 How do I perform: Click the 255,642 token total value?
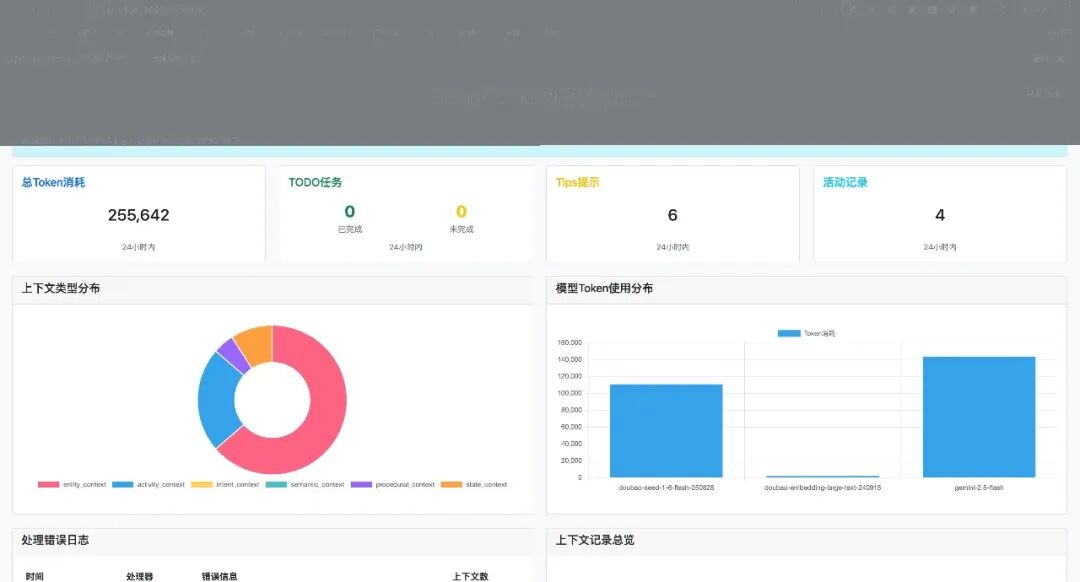[x=138, y=215]
